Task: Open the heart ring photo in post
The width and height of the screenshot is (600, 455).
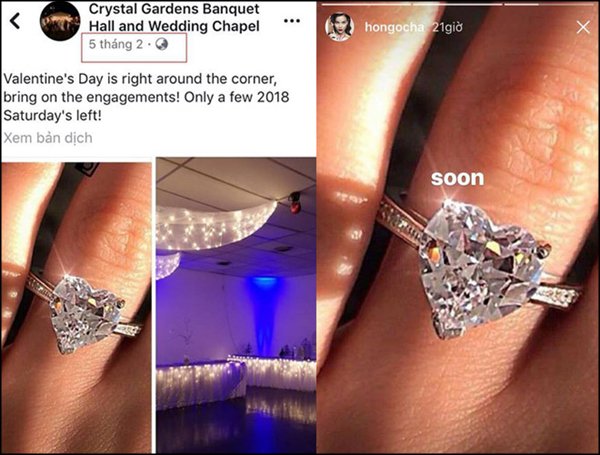Action: coord(77,307)
